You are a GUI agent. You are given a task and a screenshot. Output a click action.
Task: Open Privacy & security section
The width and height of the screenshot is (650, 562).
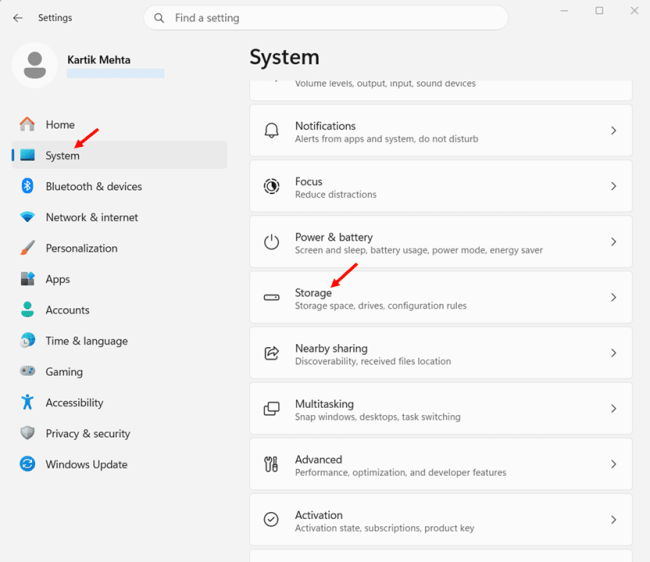click(119, 433)
